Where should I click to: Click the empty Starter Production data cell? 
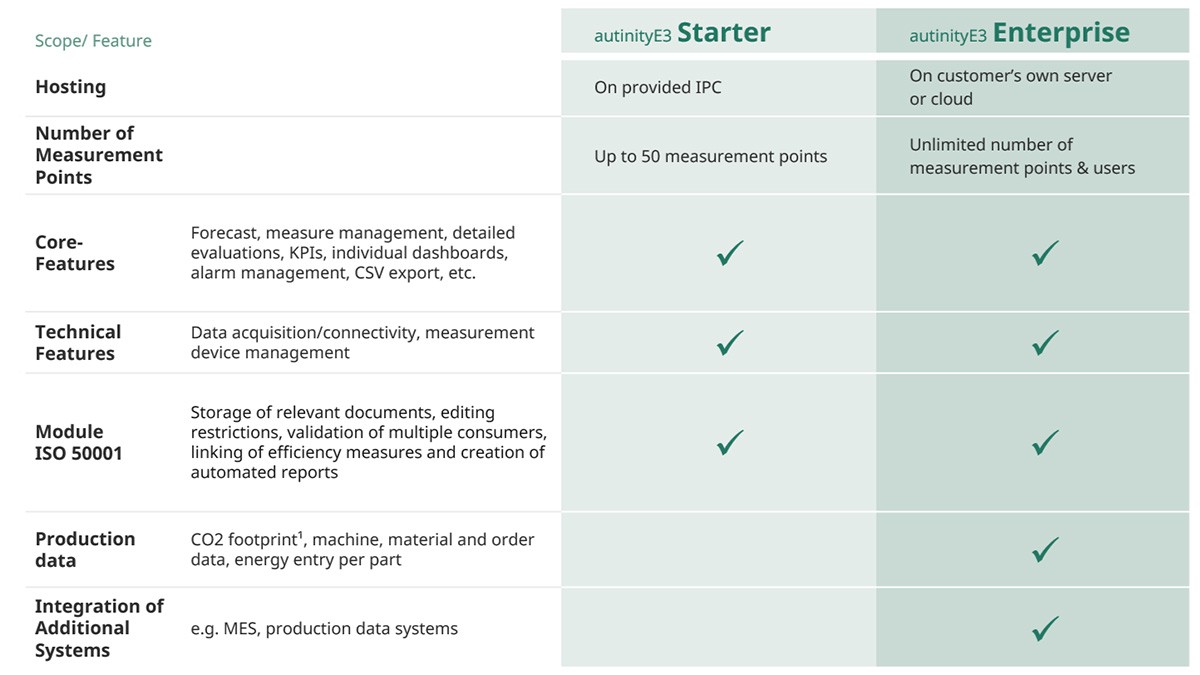point(718,549)
